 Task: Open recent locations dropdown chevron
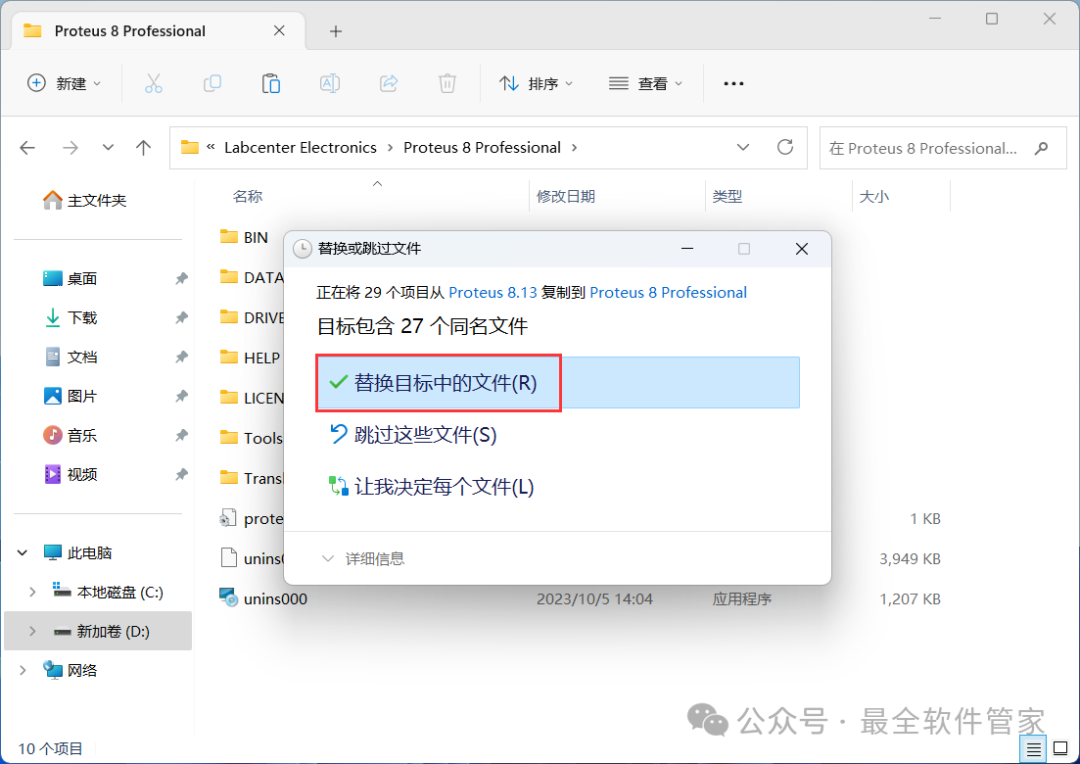107,147
